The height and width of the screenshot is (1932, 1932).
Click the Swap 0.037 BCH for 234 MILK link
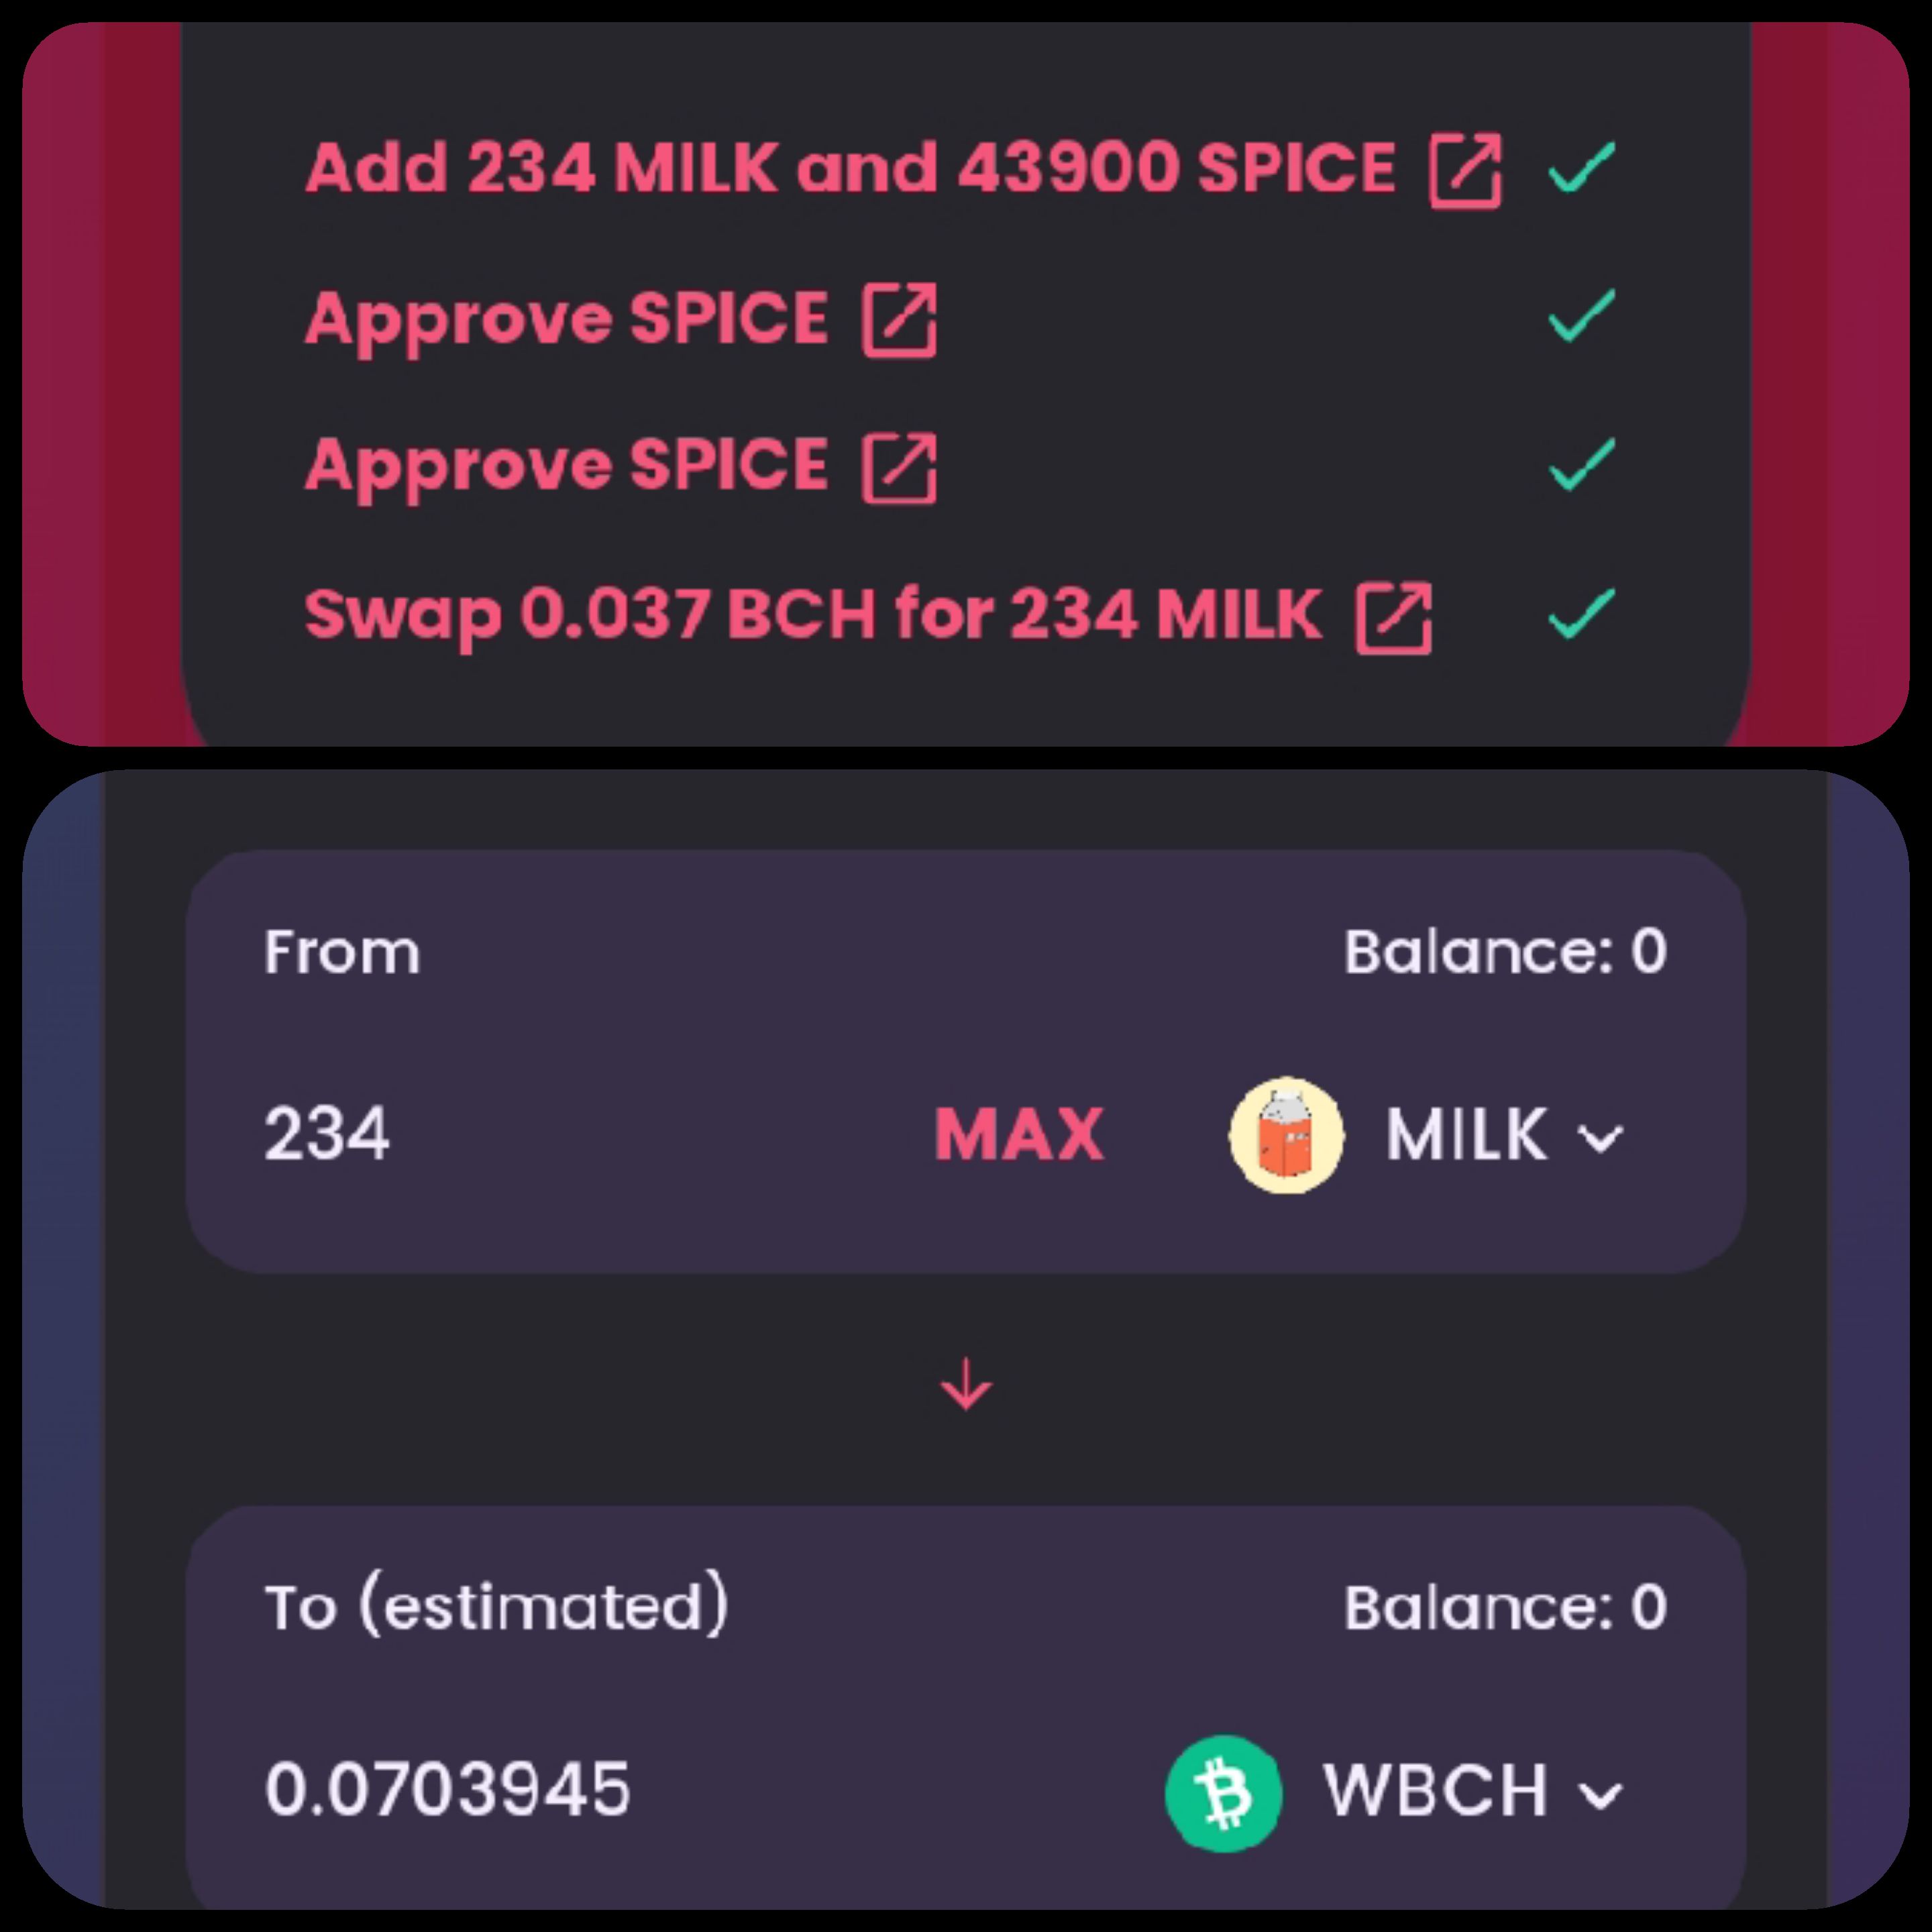pos(813,614)
